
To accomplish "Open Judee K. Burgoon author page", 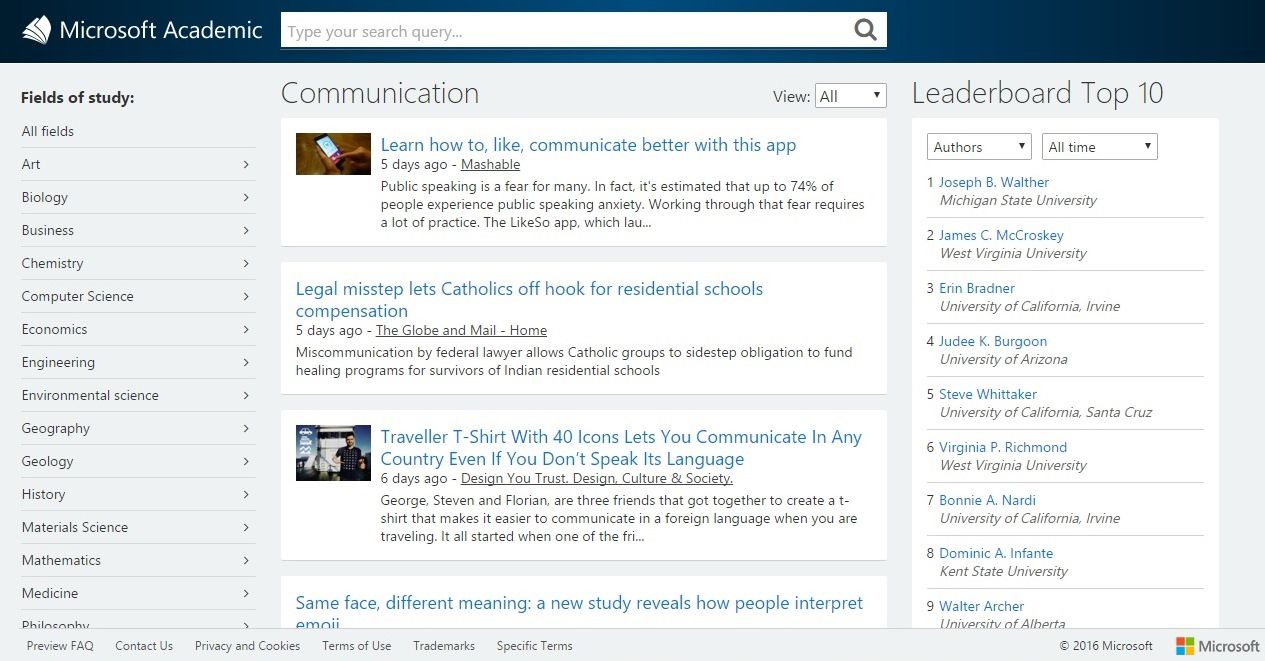I will click(x=992, y=341).
